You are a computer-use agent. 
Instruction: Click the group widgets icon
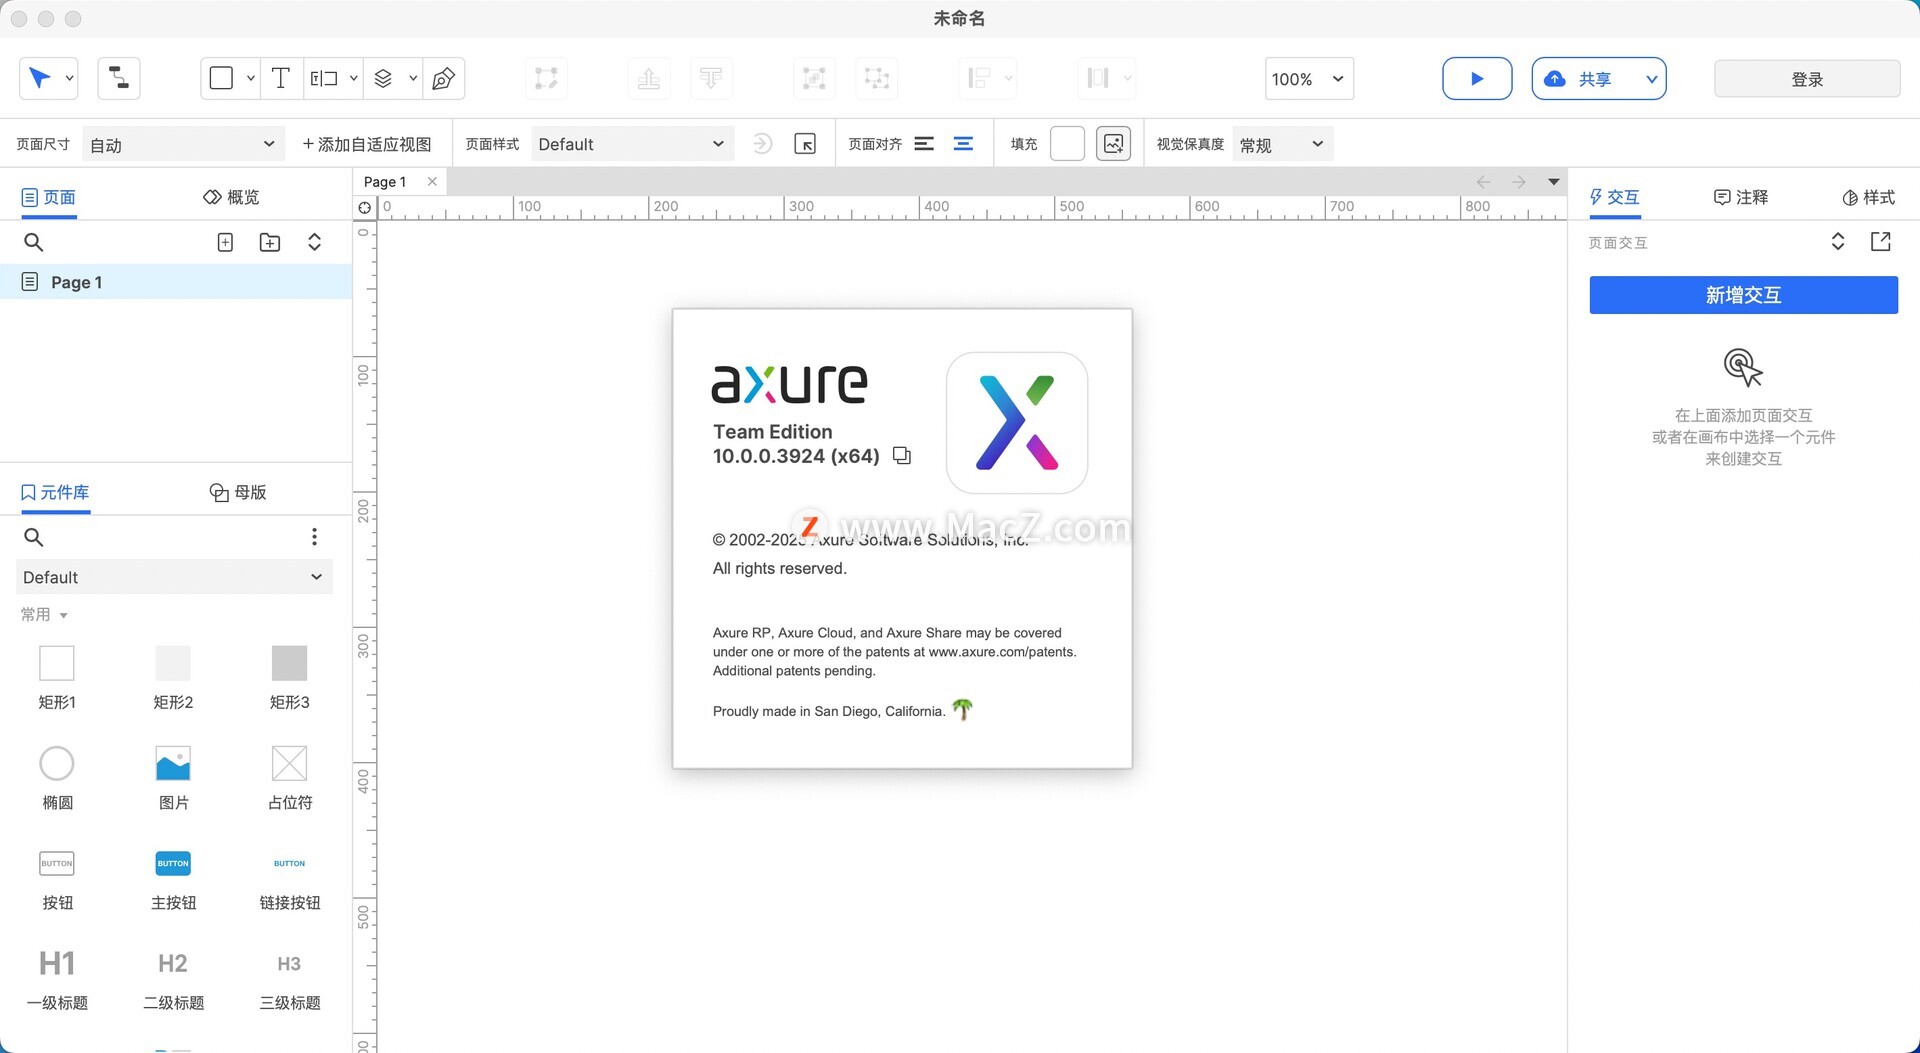click(814, 78)
